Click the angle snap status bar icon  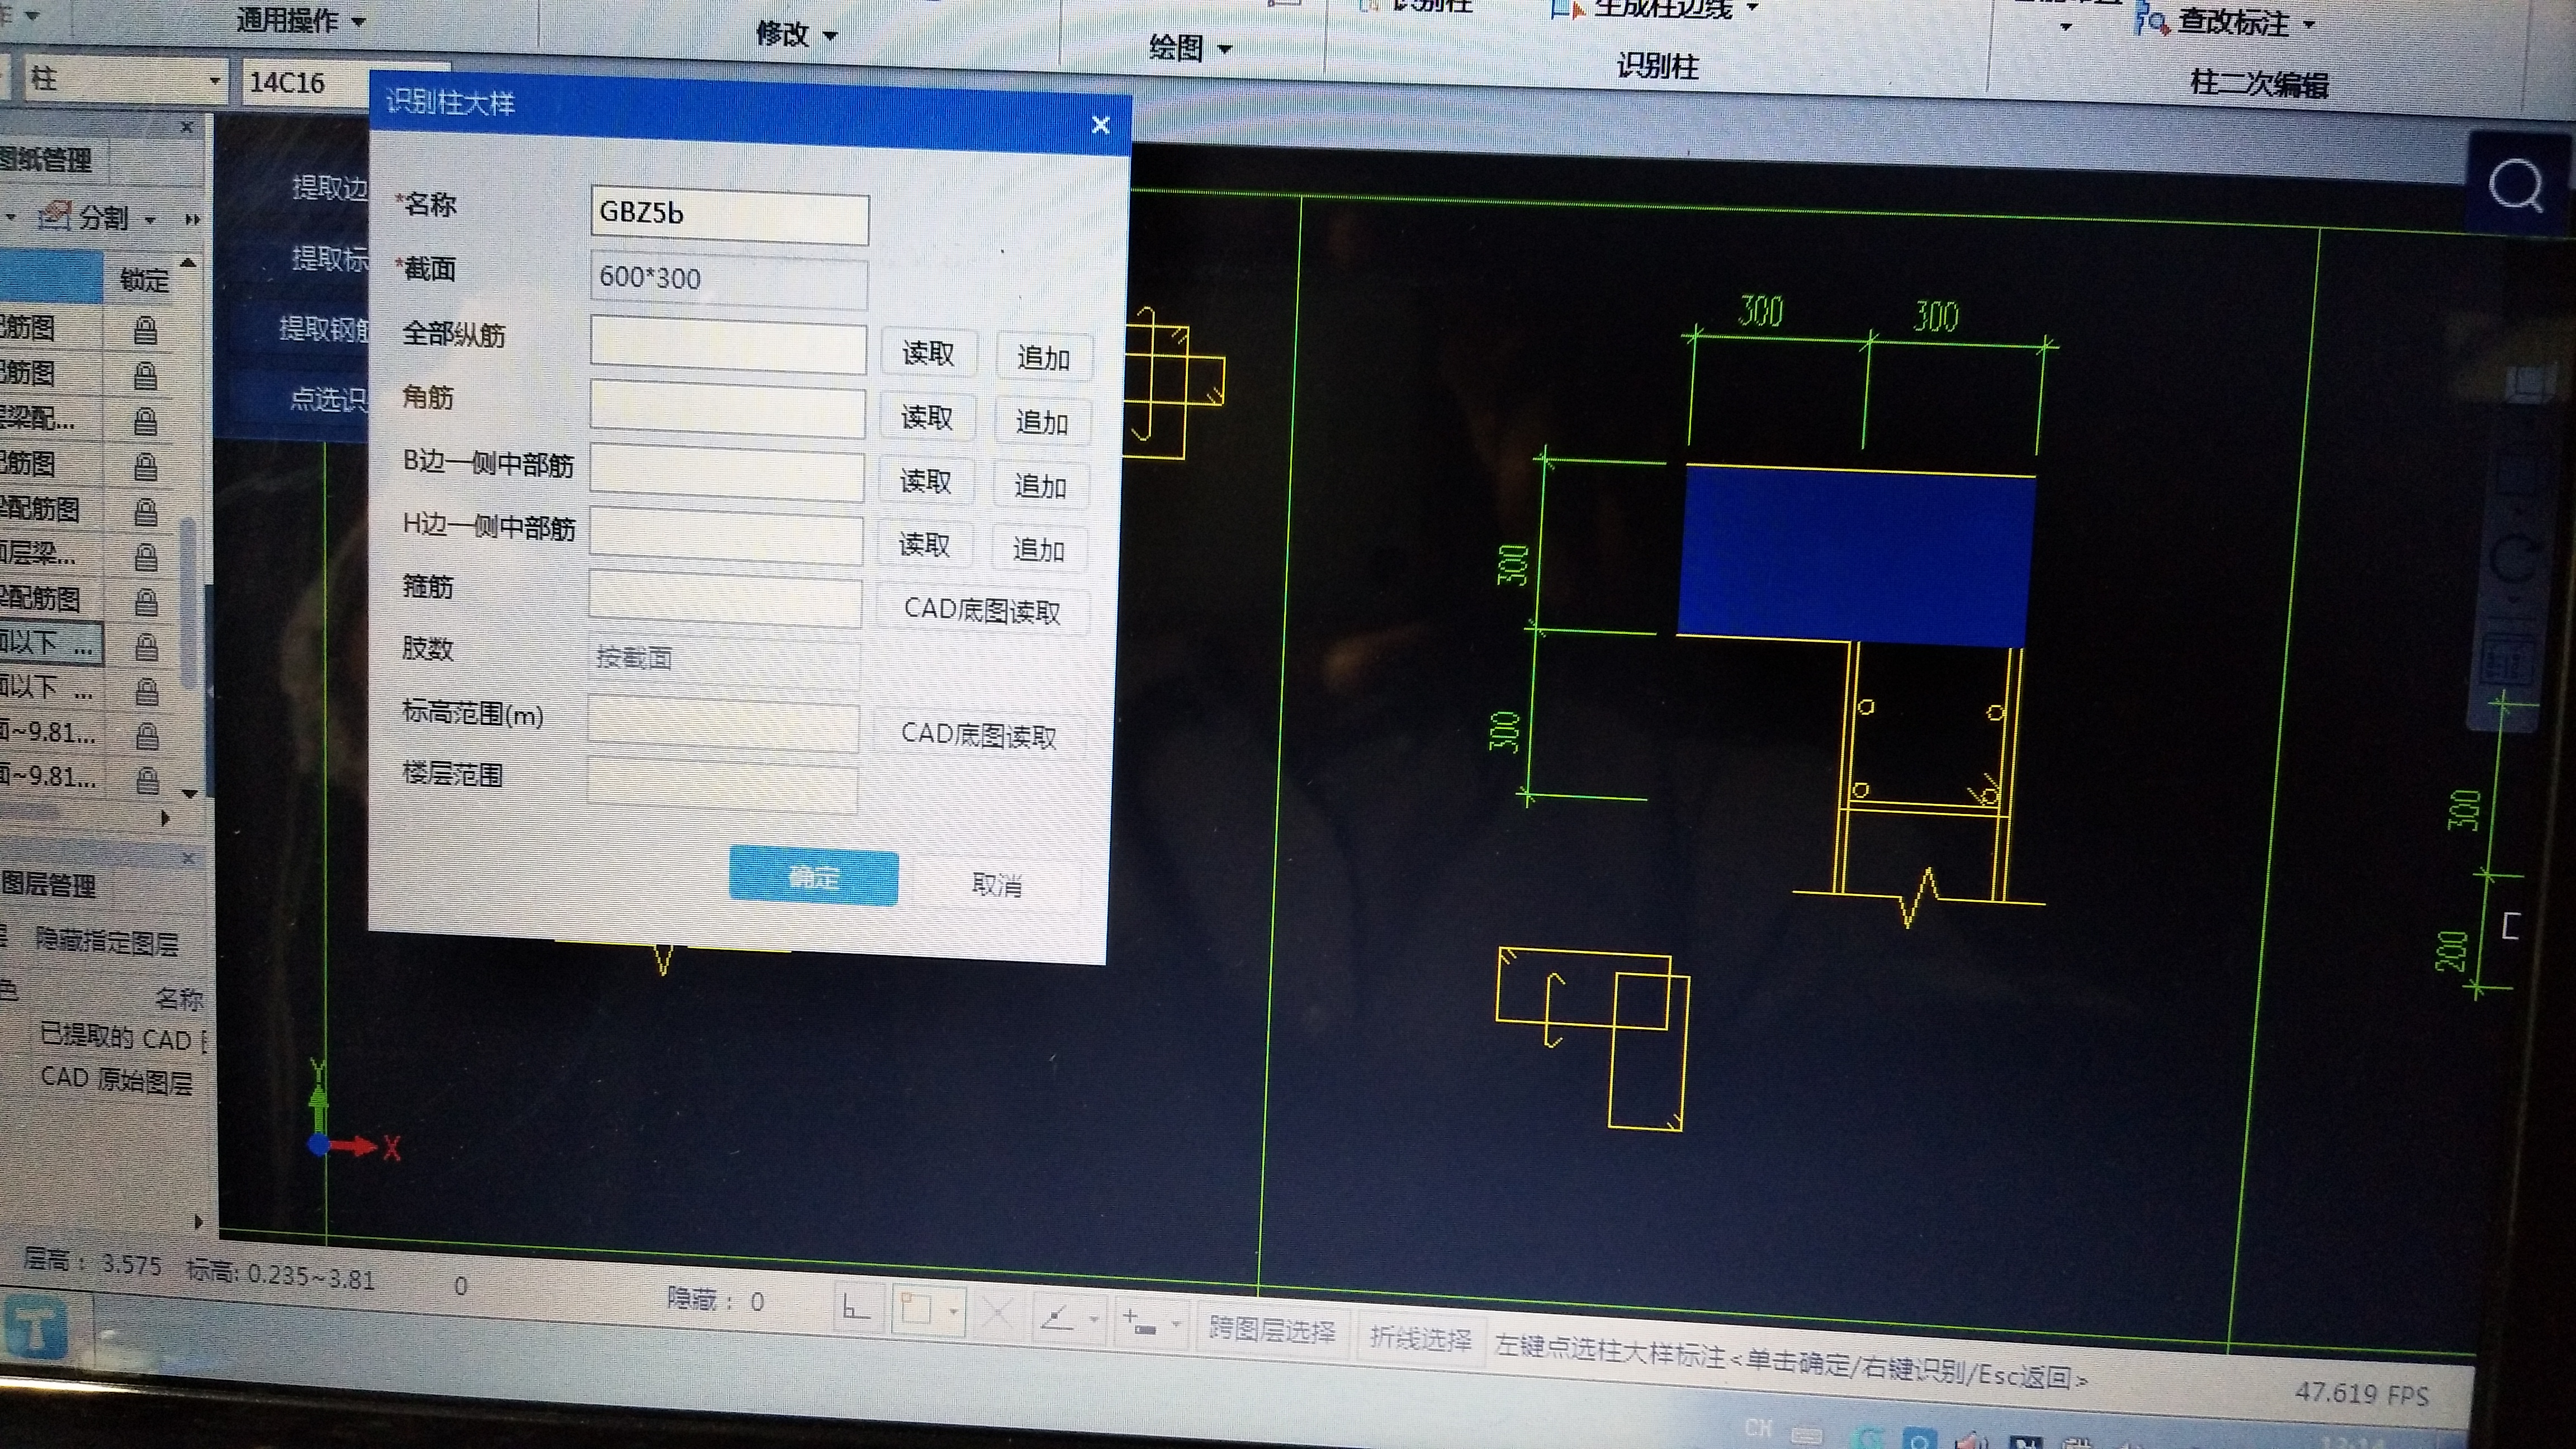coord(1057,1317)
